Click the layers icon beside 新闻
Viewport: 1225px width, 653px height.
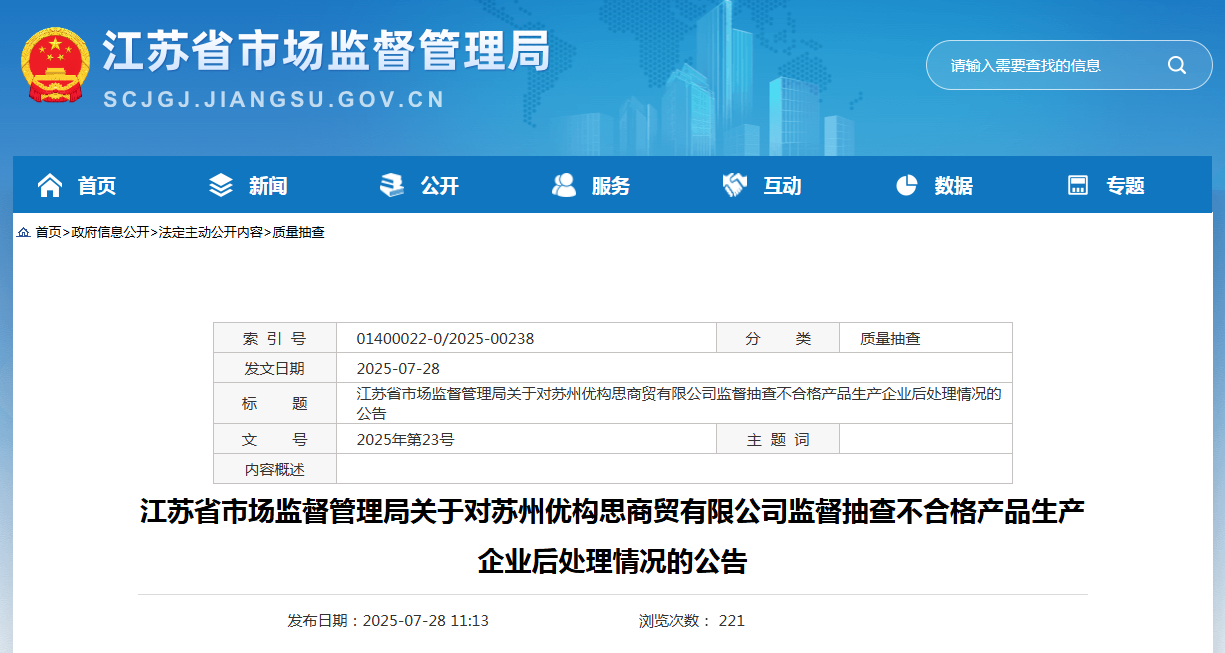221,185
